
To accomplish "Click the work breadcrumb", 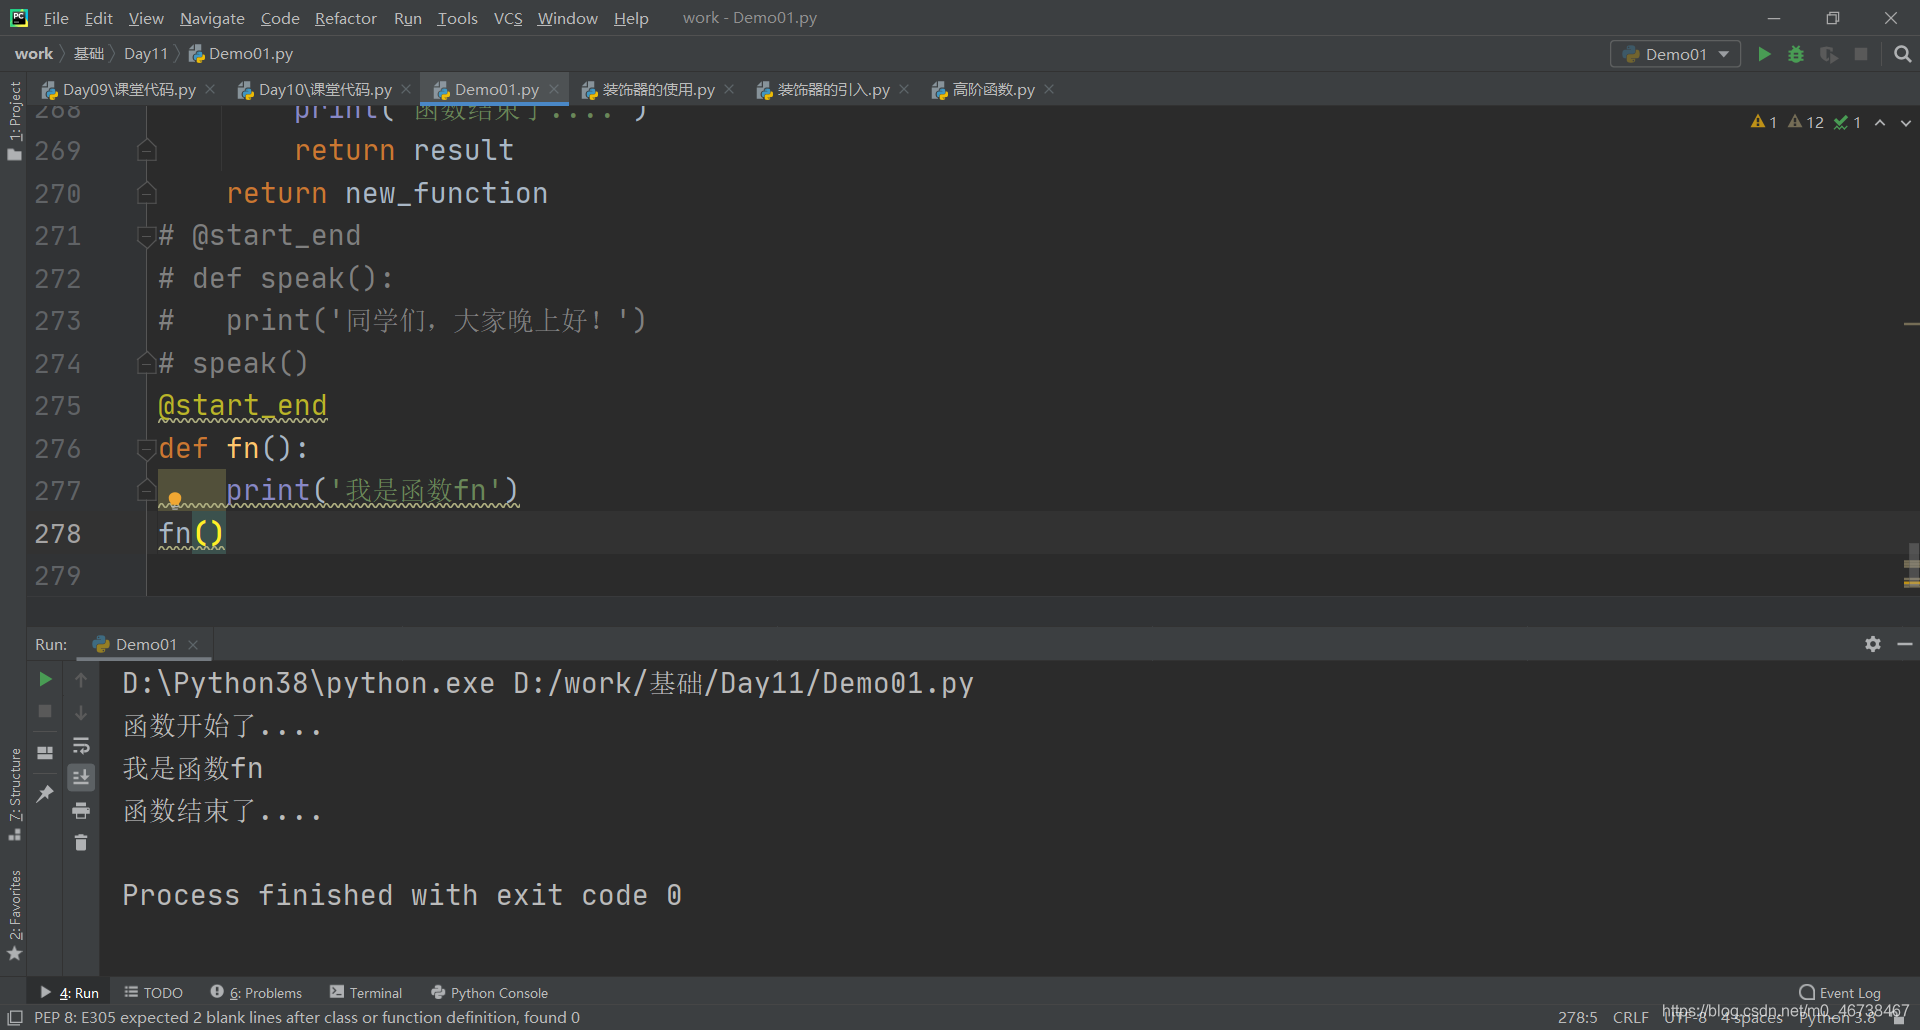I will pyautogui.click(x=34, y=53).
